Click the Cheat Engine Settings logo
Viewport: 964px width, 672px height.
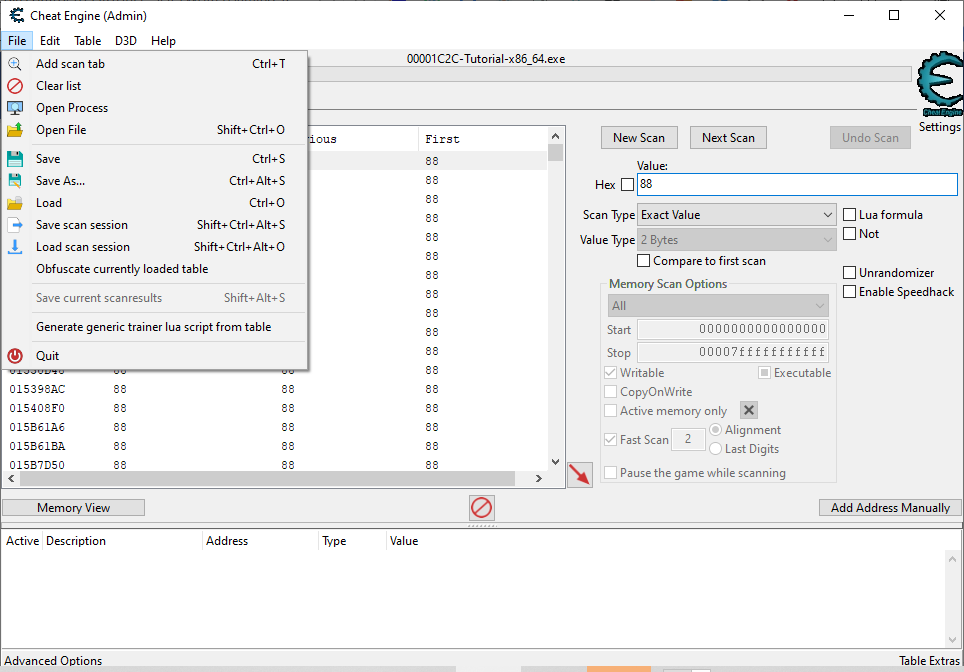pyautogui.click(x=939, y=86)
